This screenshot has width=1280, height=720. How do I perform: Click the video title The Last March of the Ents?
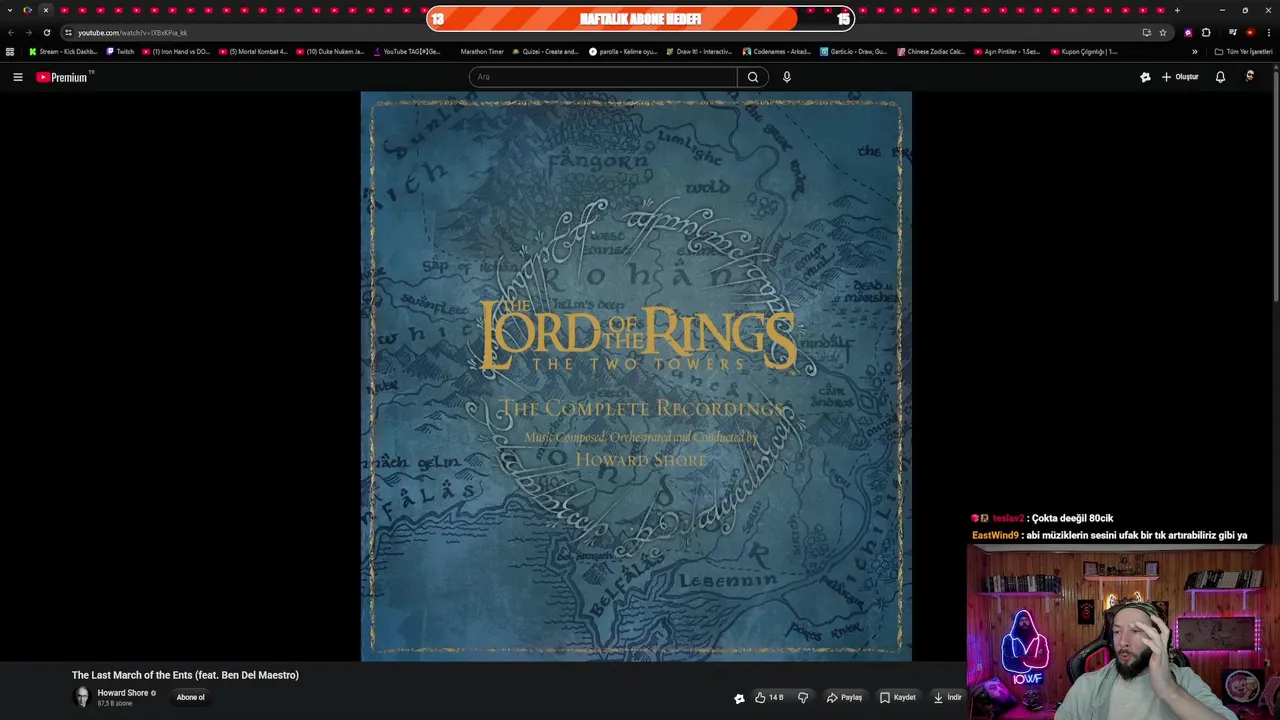pyautogui.click(x=185, y=675)
